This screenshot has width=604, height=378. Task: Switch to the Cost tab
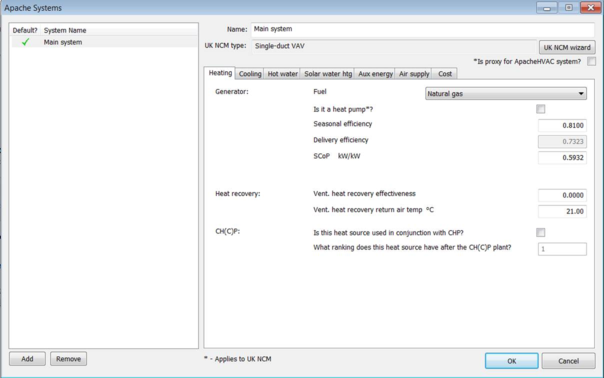point(445,74)
